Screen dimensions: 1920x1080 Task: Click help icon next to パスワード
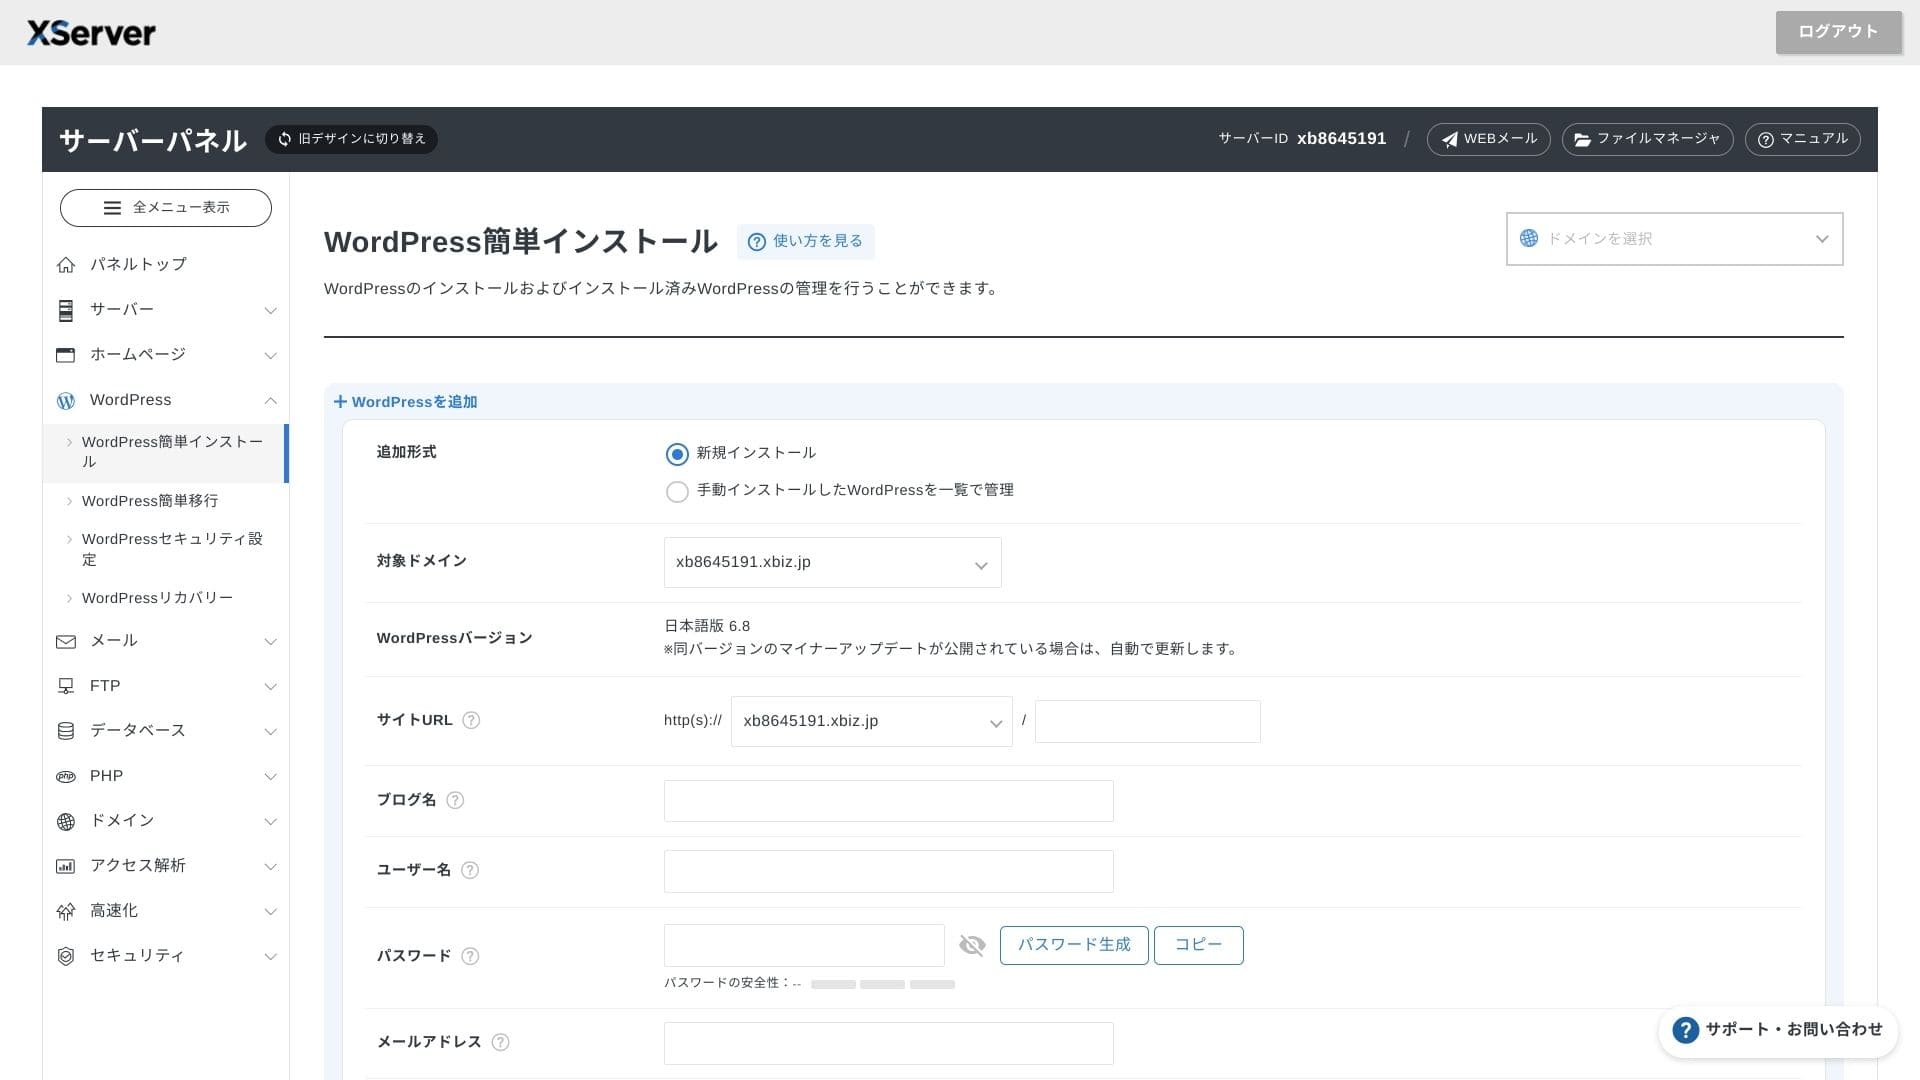pos(470,956)
